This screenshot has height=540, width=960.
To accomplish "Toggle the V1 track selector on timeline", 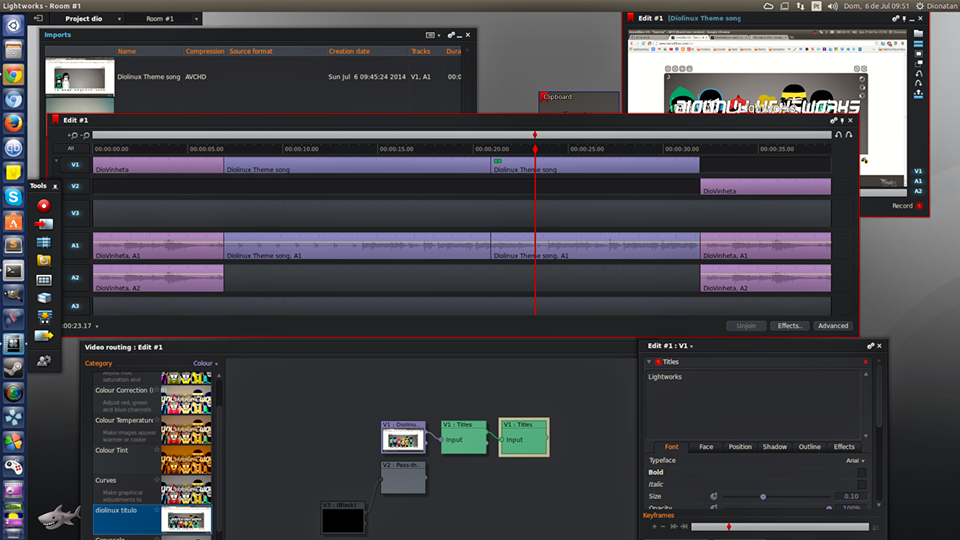I will pyautogui.click(x=75, y=165).
